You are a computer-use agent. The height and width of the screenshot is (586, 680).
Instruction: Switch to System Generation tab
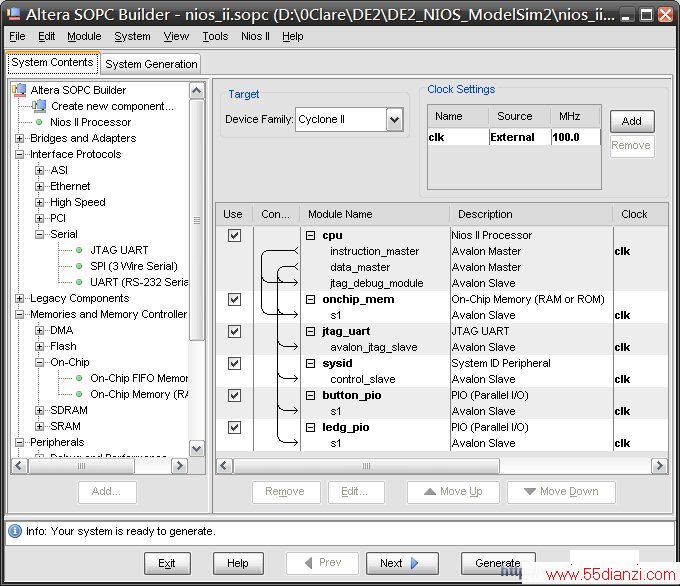pyautogui.click(x=151, y=64)
